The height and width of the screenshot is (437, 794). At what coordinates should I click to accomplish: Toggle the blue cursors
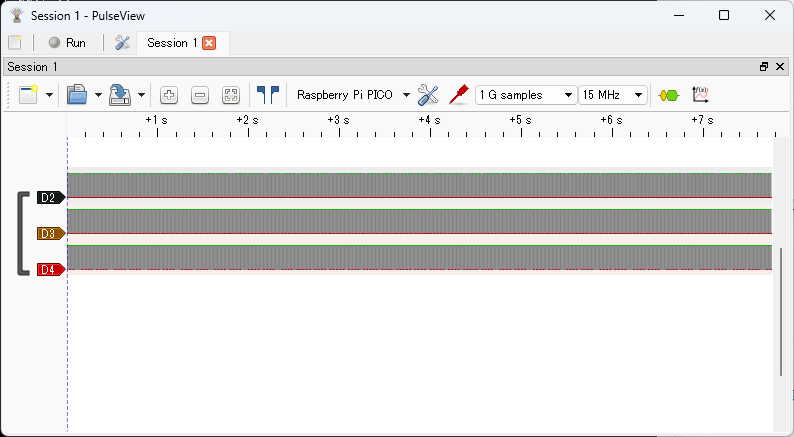pos(268,95)
